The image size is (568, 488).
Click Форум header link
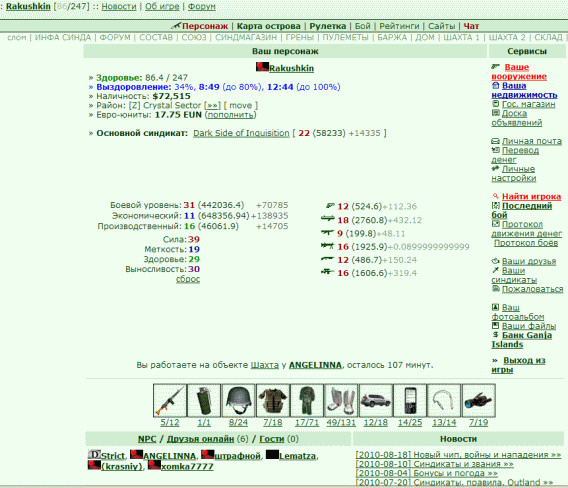(x=201, y=7)
